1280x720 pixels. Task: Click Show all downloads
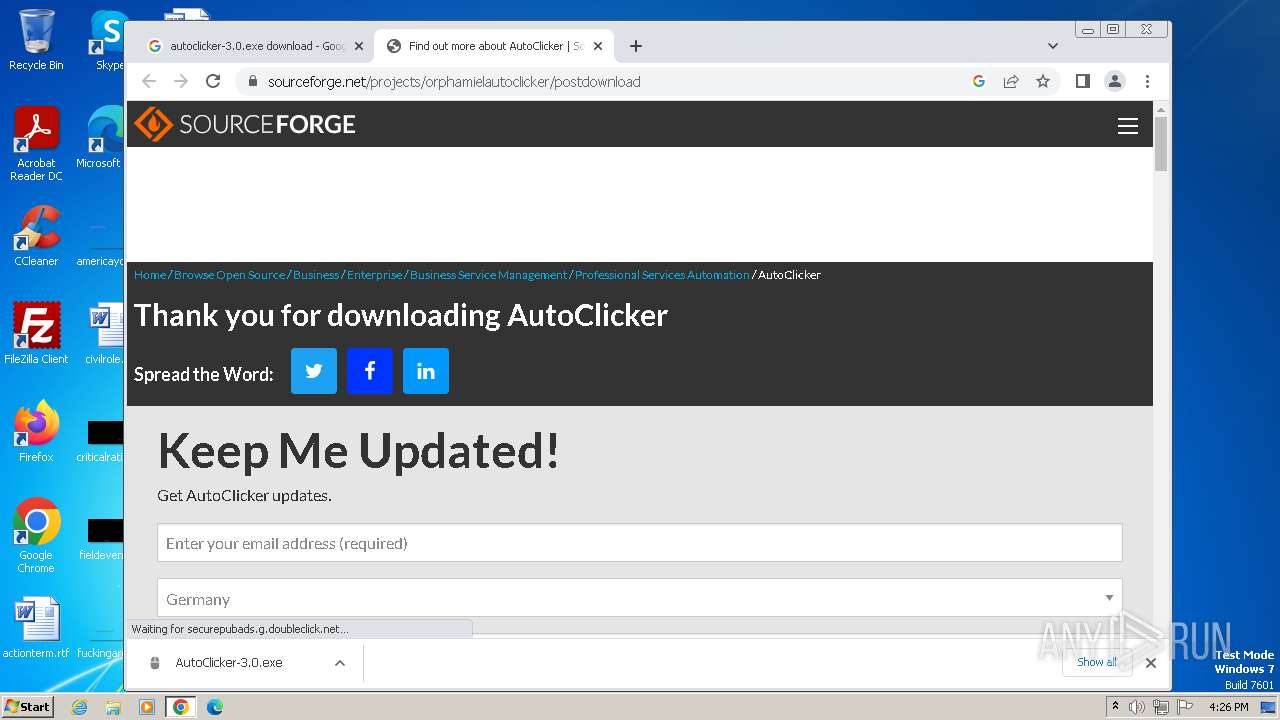pos(1097,662)
